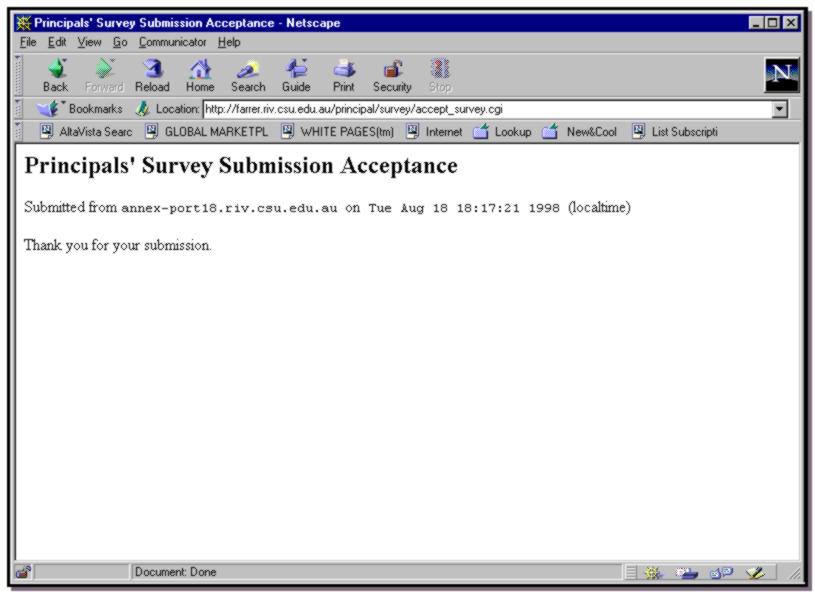Open the mailbox from the component bar
Screen dimensions: 815x594
click(686, 573)
